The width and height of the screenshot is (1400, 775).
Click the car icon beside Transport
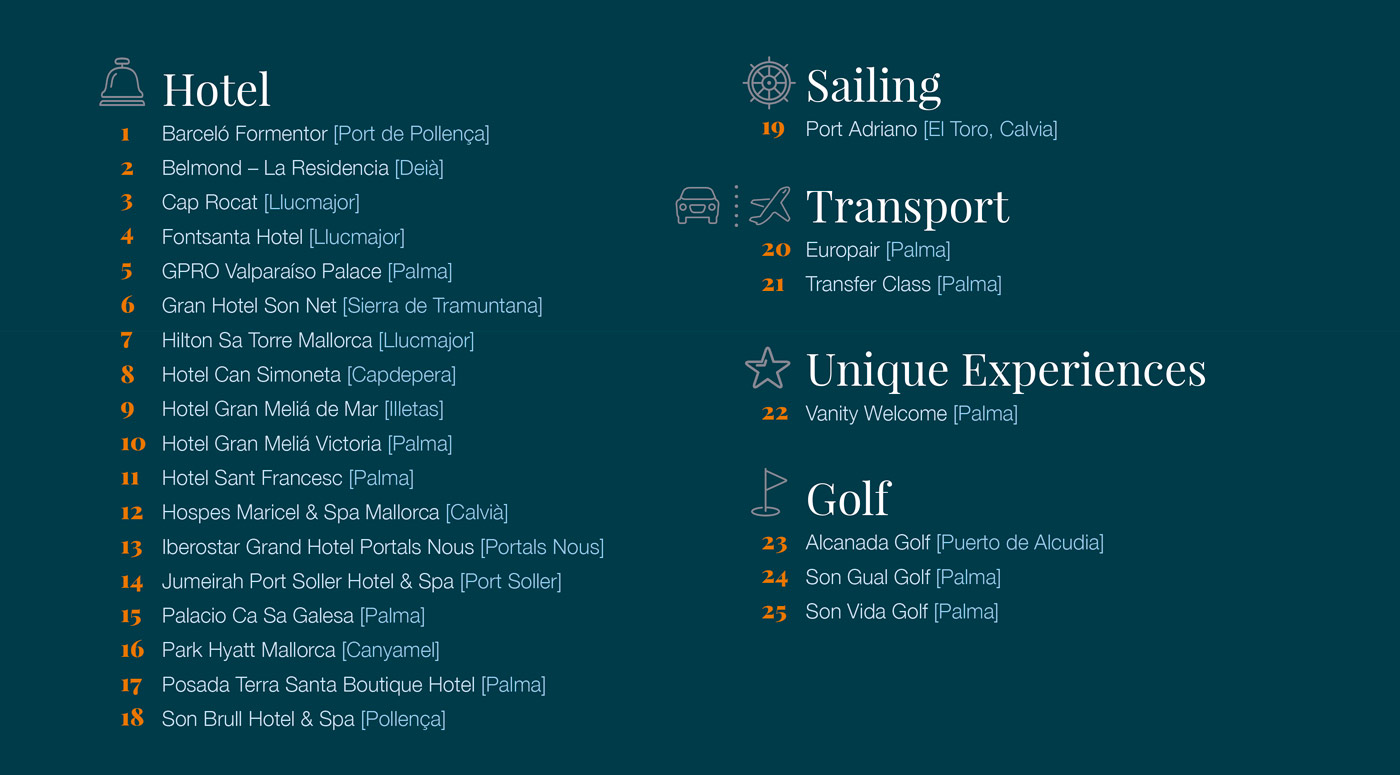point(697,205)
